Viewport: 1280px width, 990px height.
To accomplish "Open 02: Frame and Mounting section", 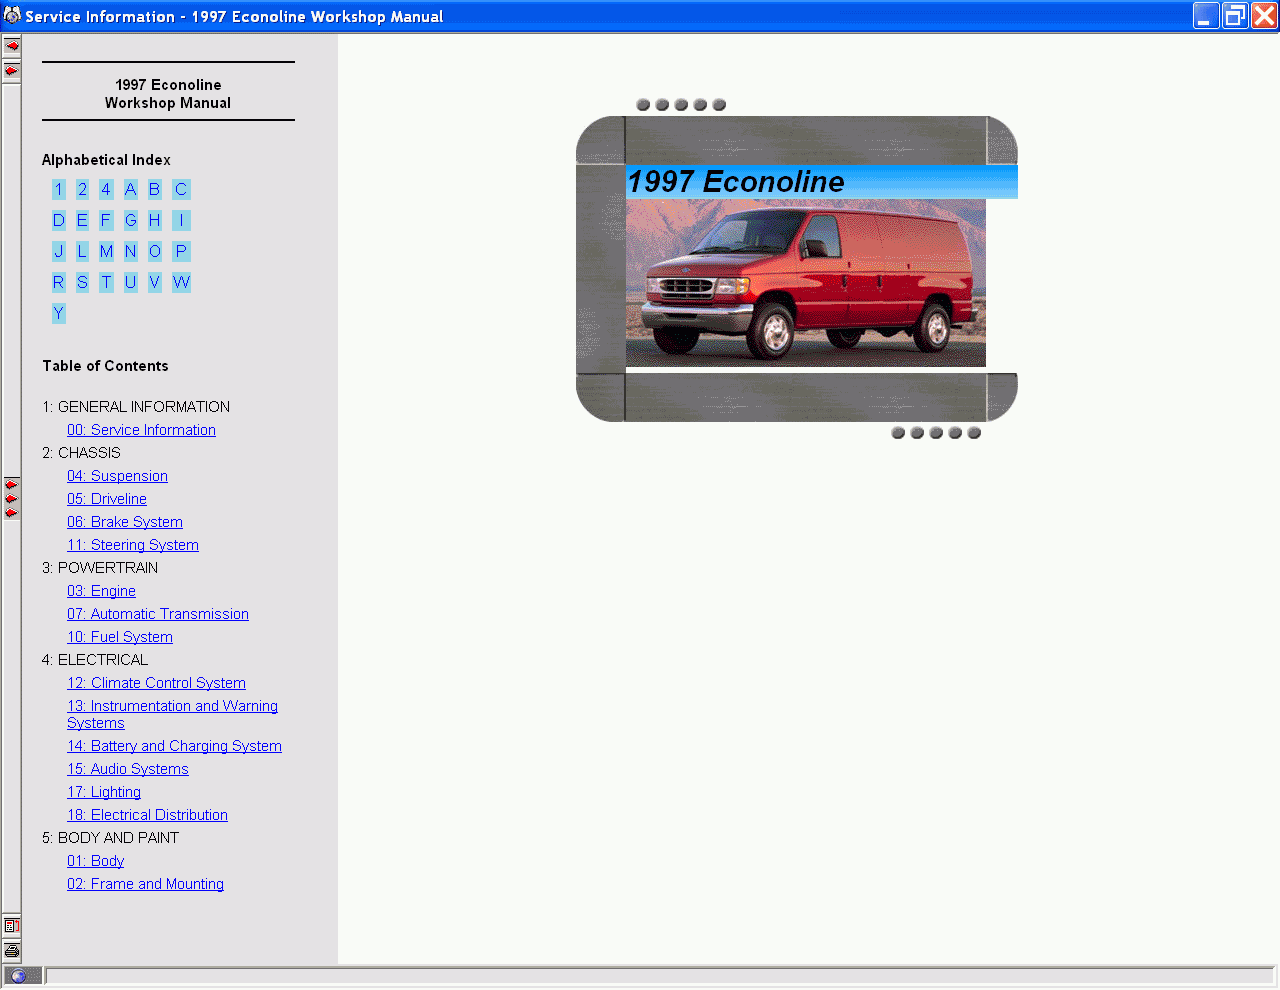I will click(145, 884).
